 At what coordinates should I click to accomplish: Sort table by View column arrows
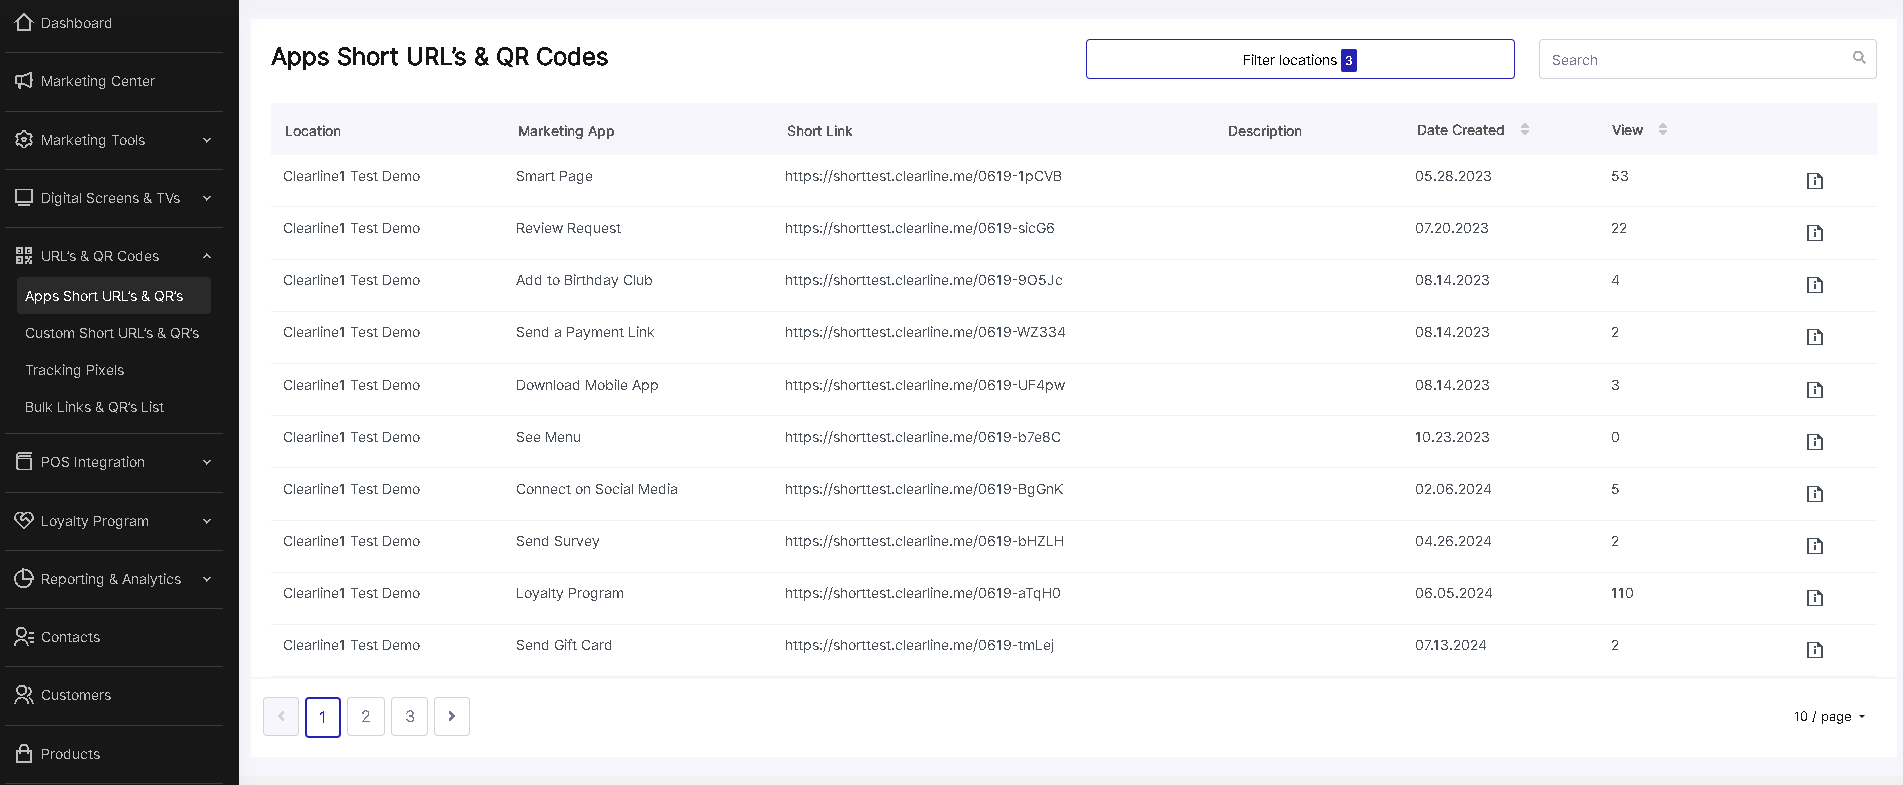tap(1663, 129)
